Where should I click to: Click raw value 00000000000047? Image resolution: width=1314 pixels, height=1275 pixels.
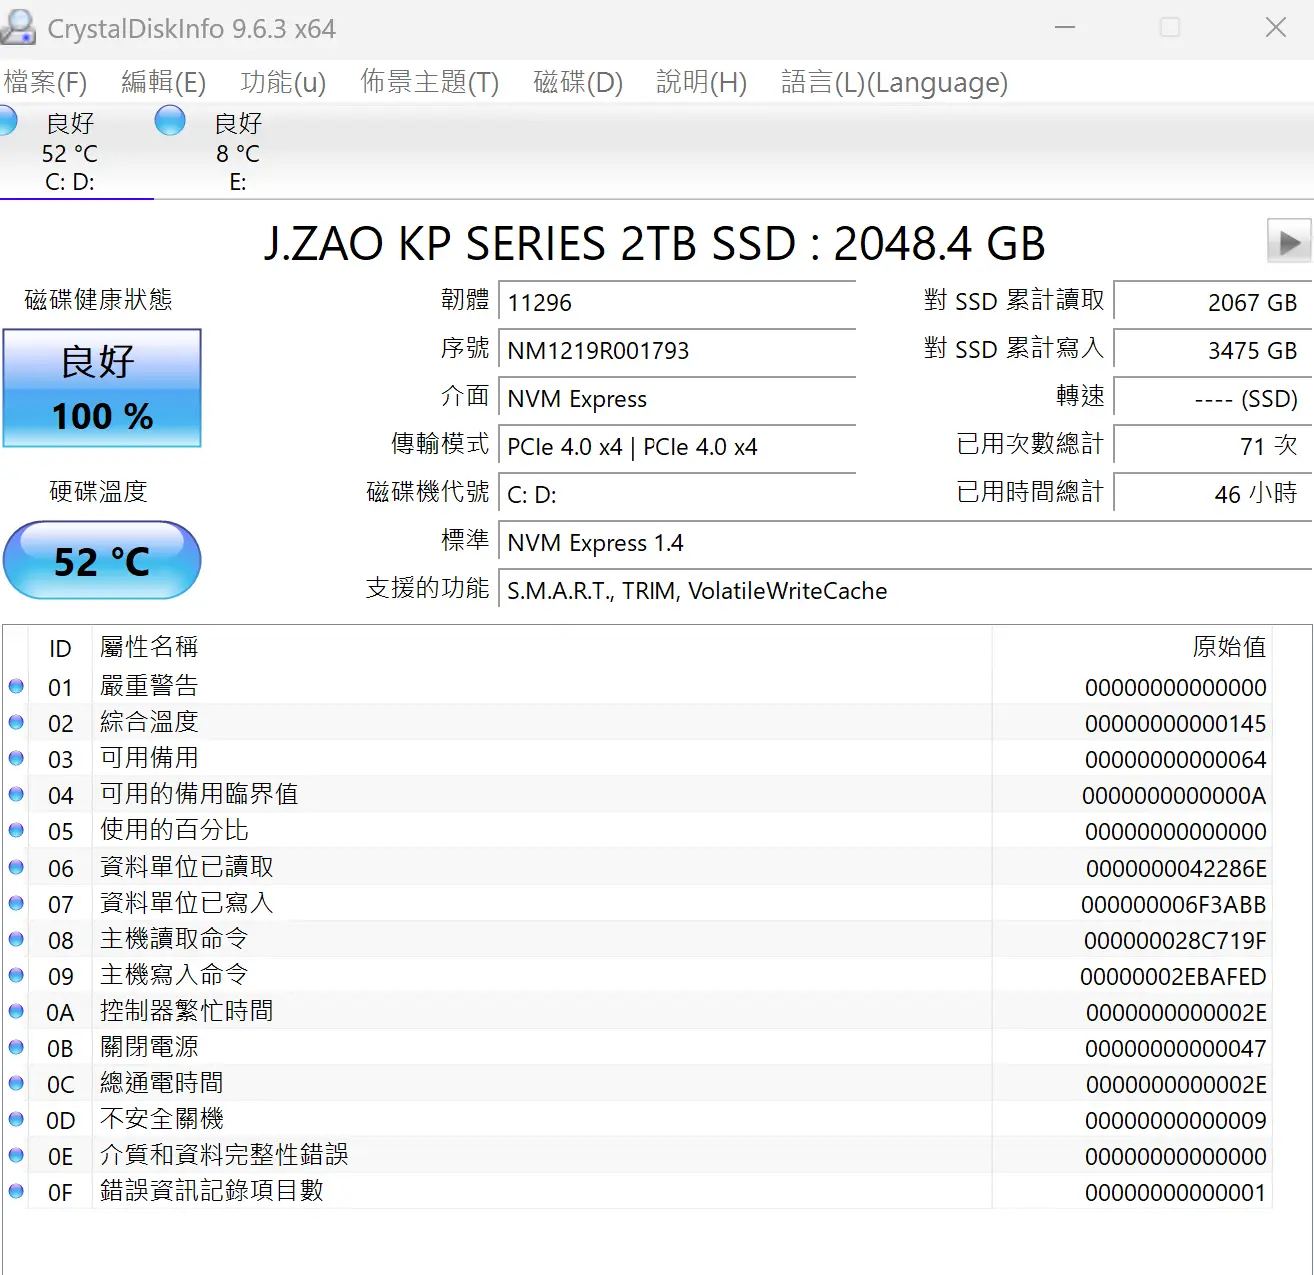pos(1176,1048)
